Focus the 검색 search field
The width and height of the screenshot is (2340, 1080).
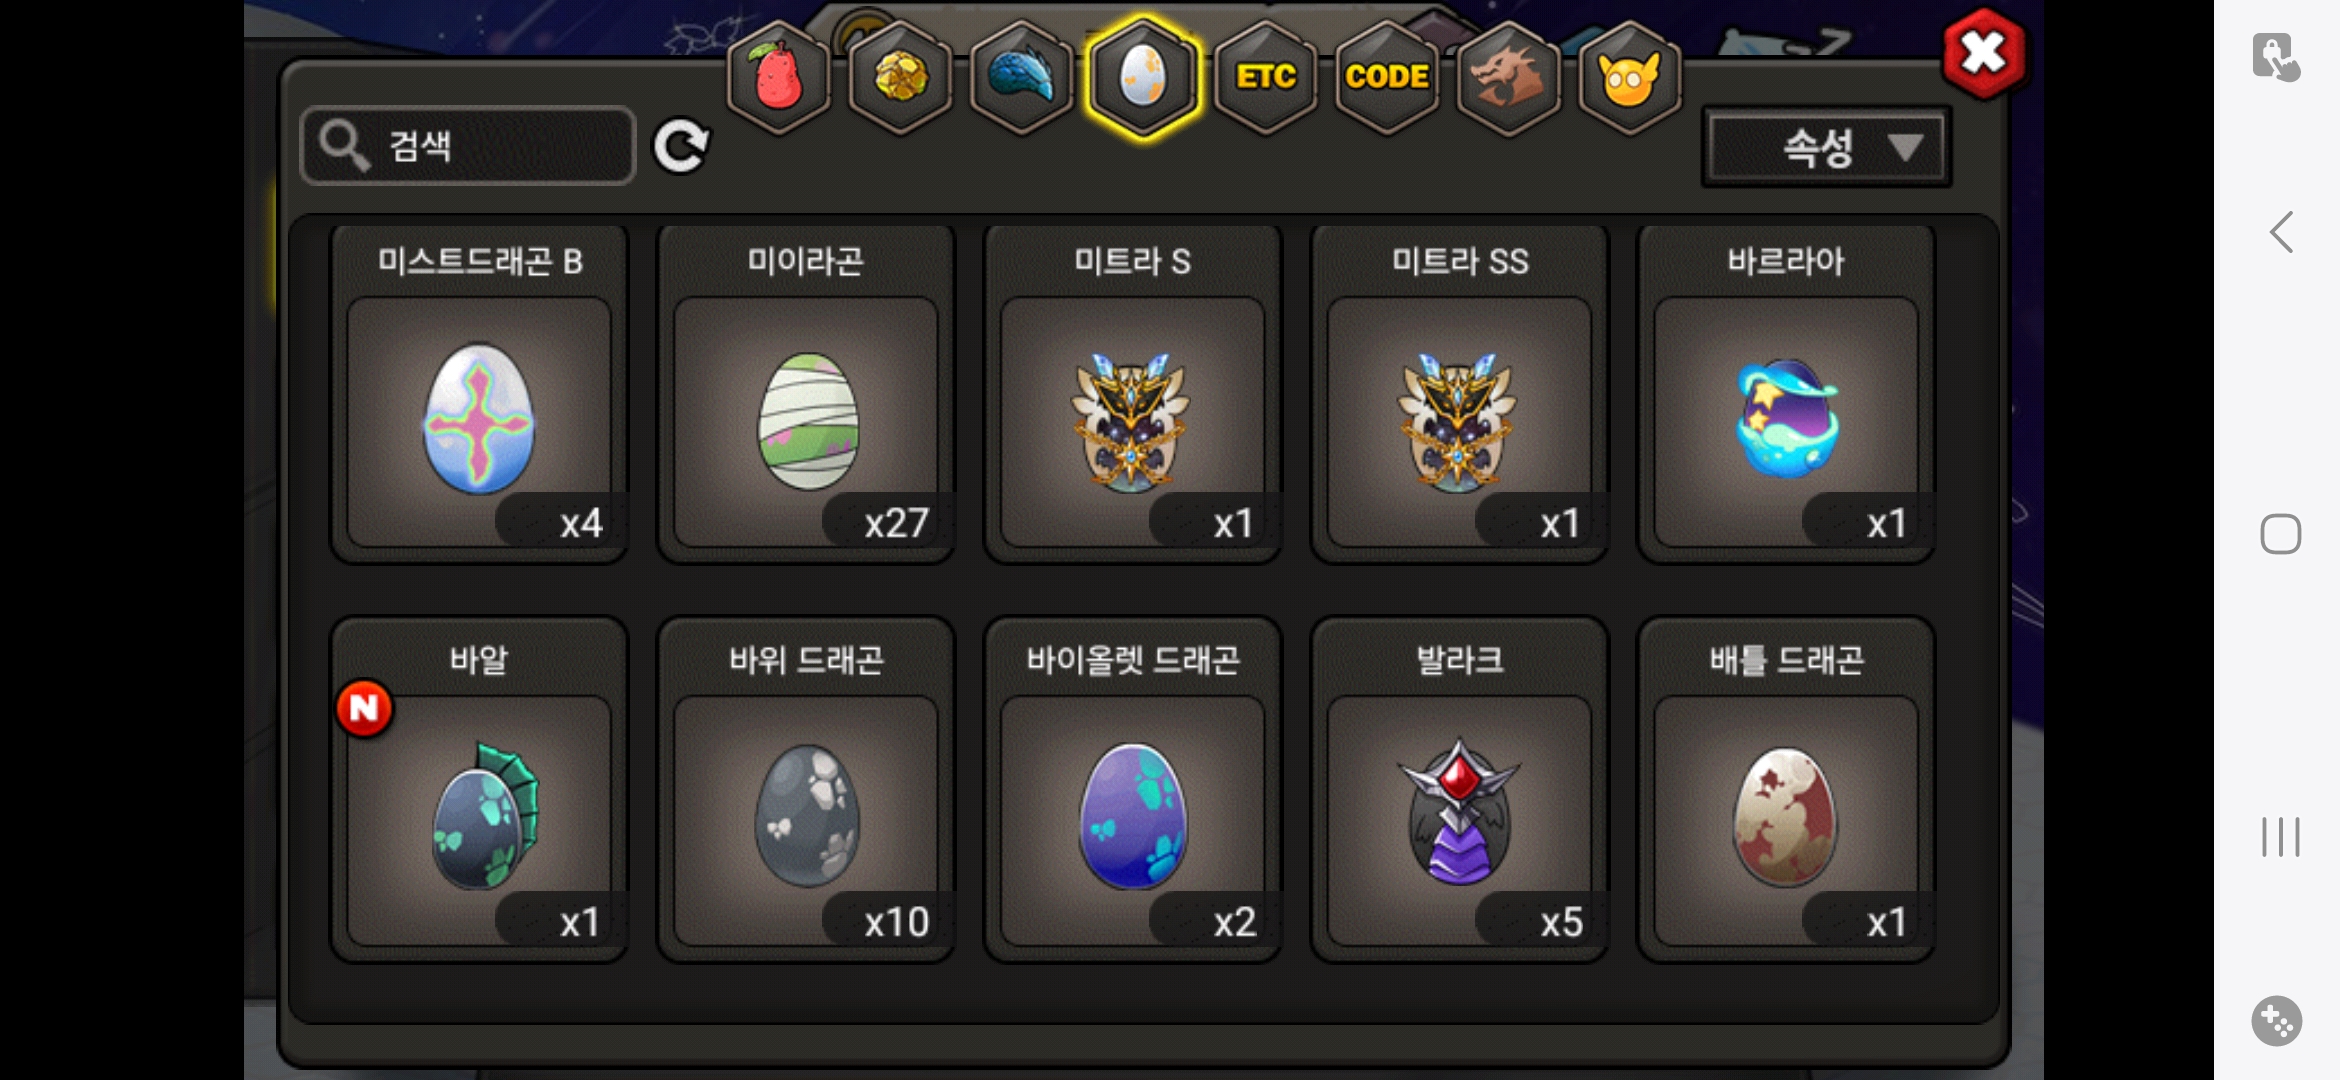pyautogui.click(x=468, y=146)
